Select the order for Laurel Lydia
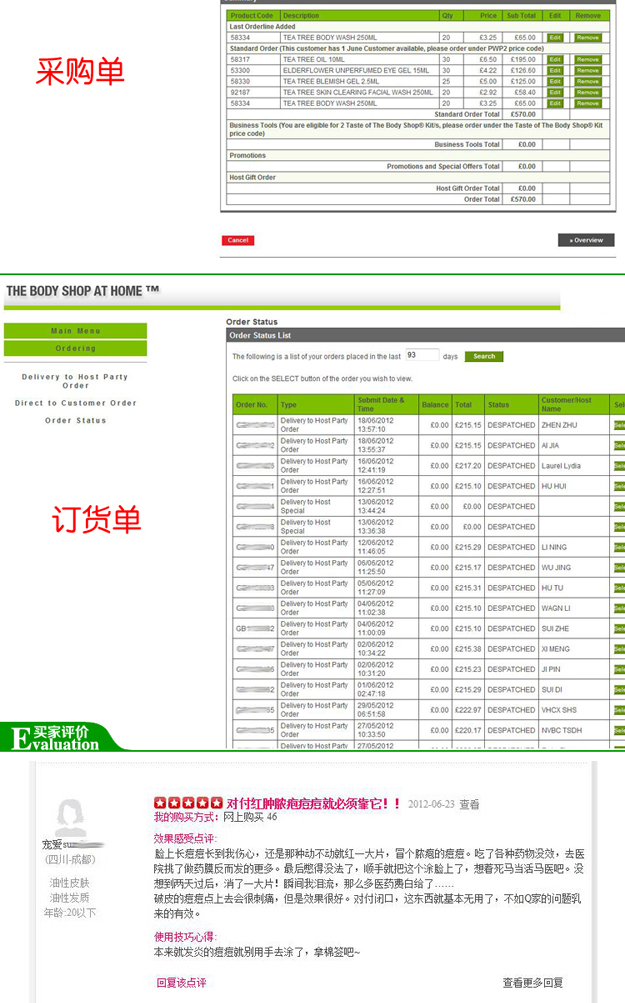This screenshot has width=625, height=1003. [619, 466]
